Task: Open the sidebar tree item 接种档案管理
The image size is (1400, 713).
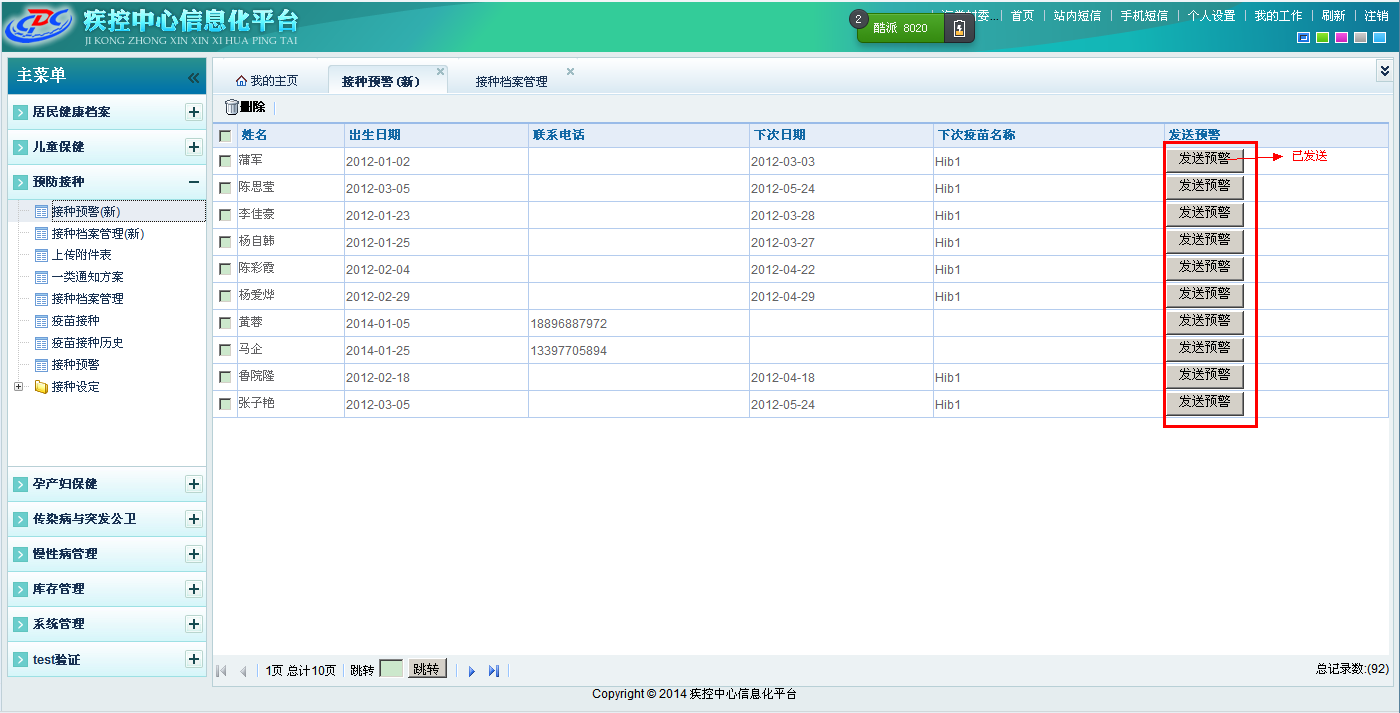Action: tap(88, 299)
